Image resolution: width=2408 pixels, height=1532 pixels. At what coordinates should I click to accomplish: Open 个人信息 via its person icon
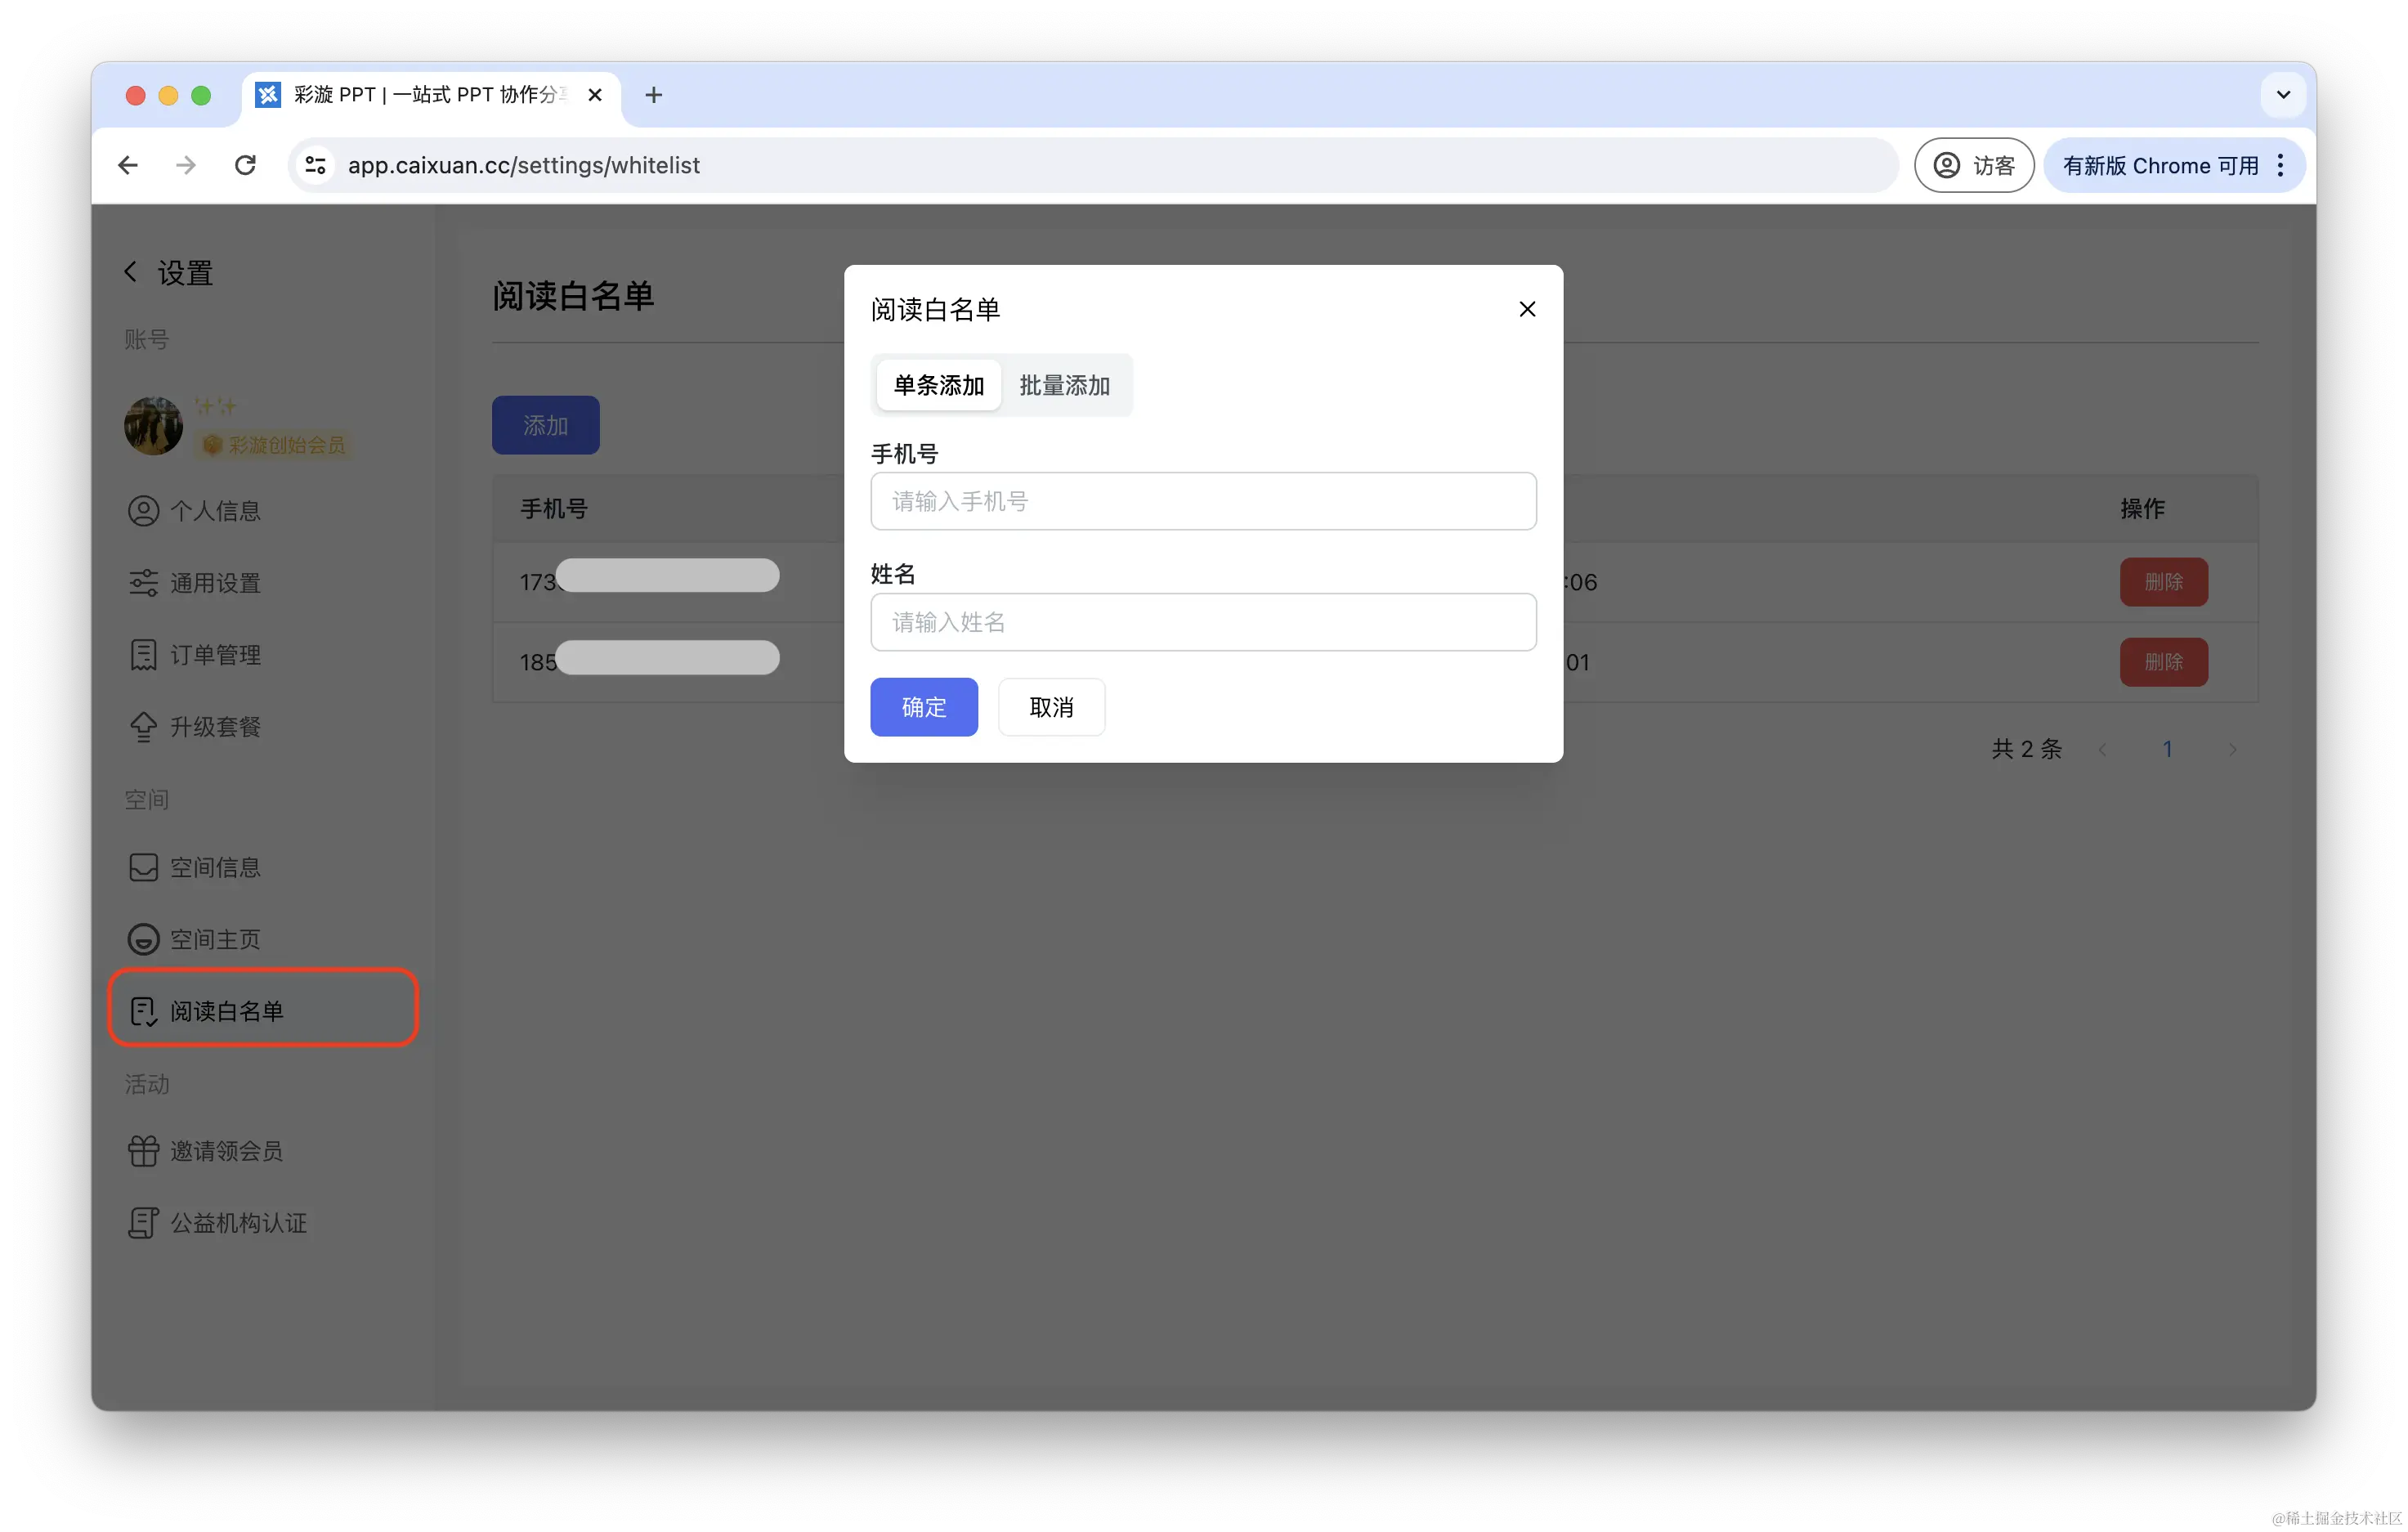[x=143, y=511]
